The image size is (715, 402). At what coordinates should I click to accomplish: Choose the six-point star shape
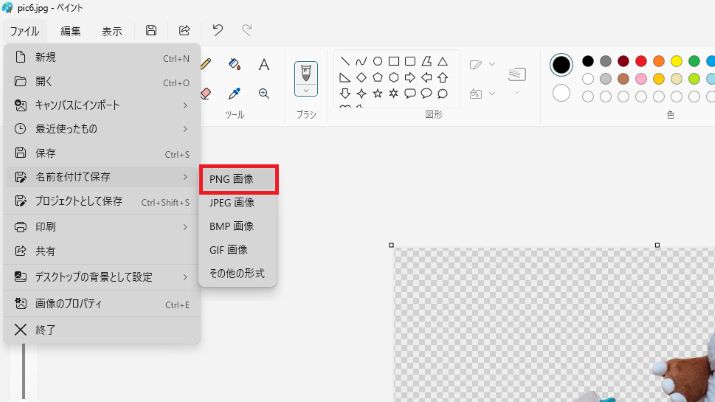click(394, 93)
